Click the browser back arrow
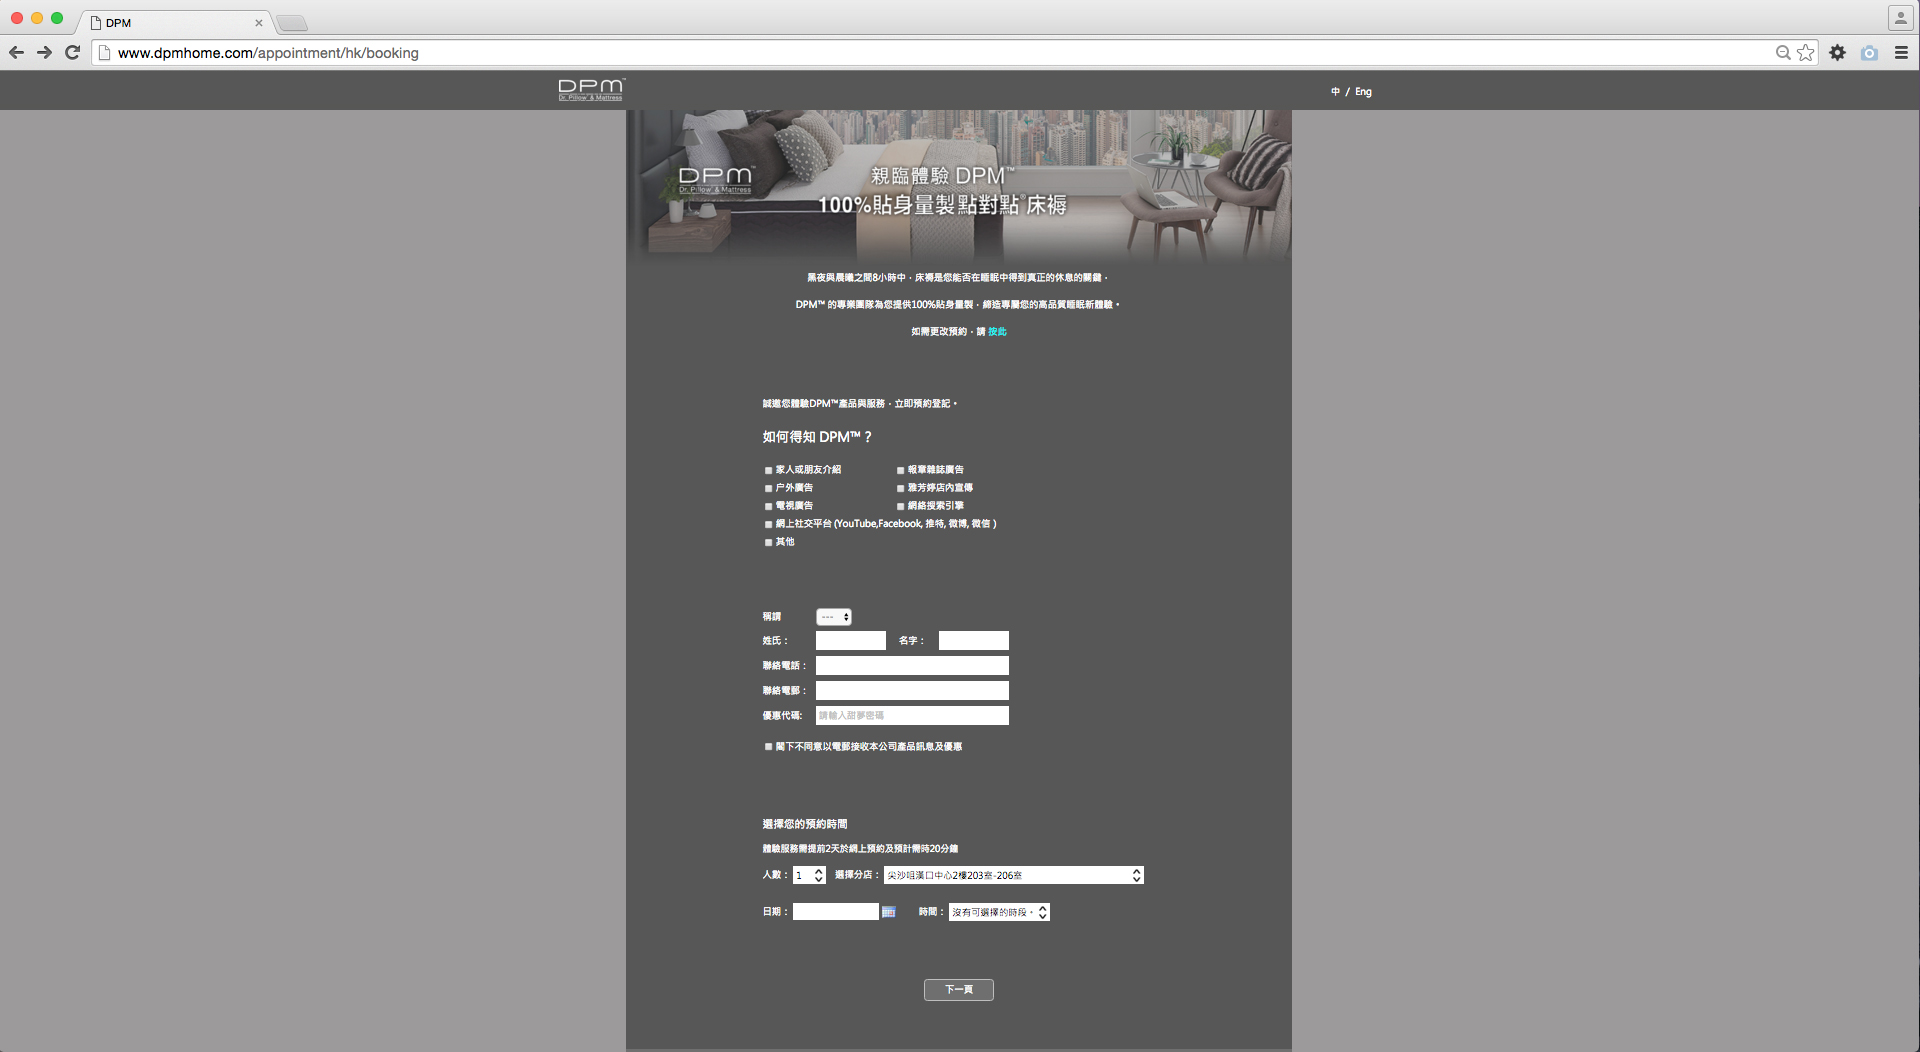1920x1052 pixels. pyautogui.click(x=16, y=53)
